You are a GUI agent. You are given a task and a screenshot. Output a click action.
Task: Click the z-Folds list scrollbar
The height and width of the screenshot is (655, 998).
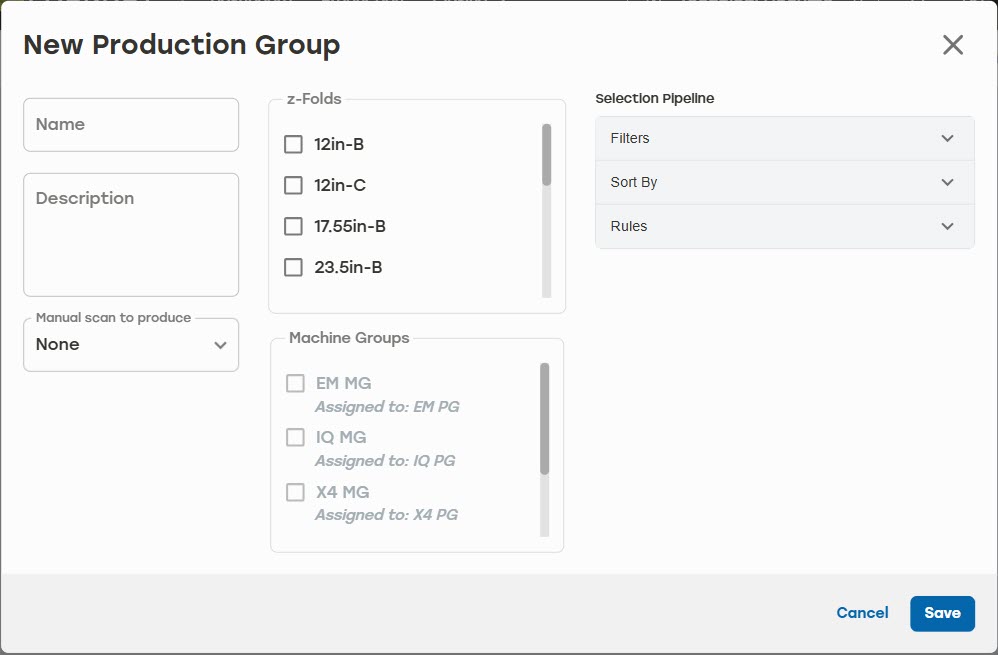pos(546,155)
